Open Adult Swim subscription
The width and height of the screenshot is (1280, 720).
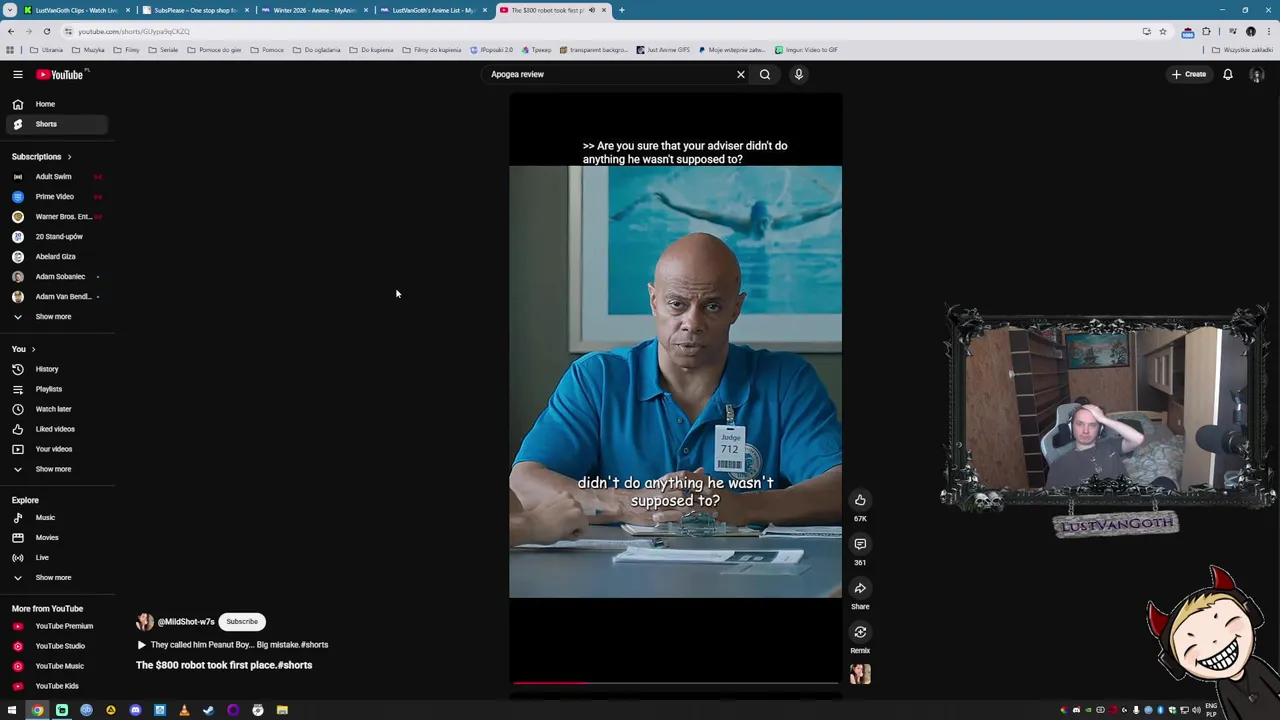tap(58, 177)
